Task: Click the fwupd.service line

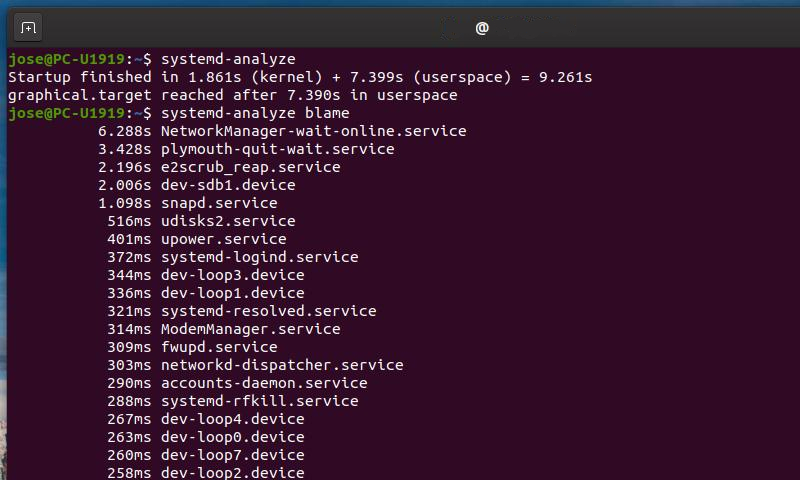Action: (192, 347)
